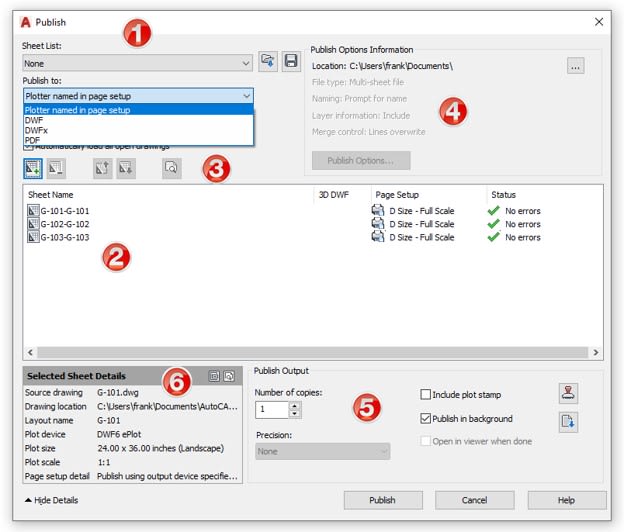Click inside Number of copies field
This screenshot has height=532, width=624.
click(x=272, y=409)
